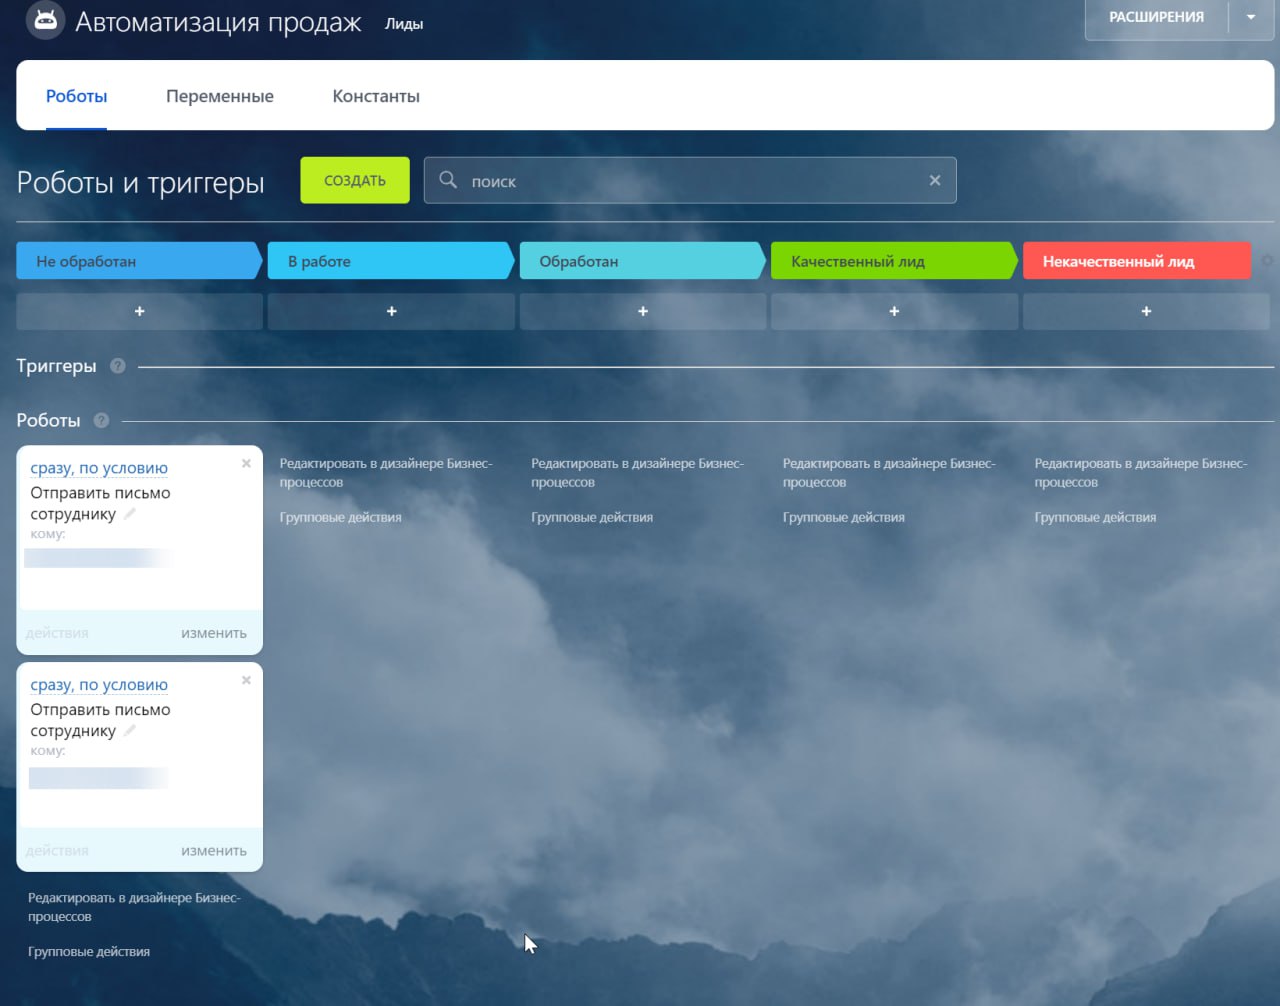Open 'сразу, по условию' in the bottom robot card
This screenshot has height=1006, width=1280.
[99, 685]
